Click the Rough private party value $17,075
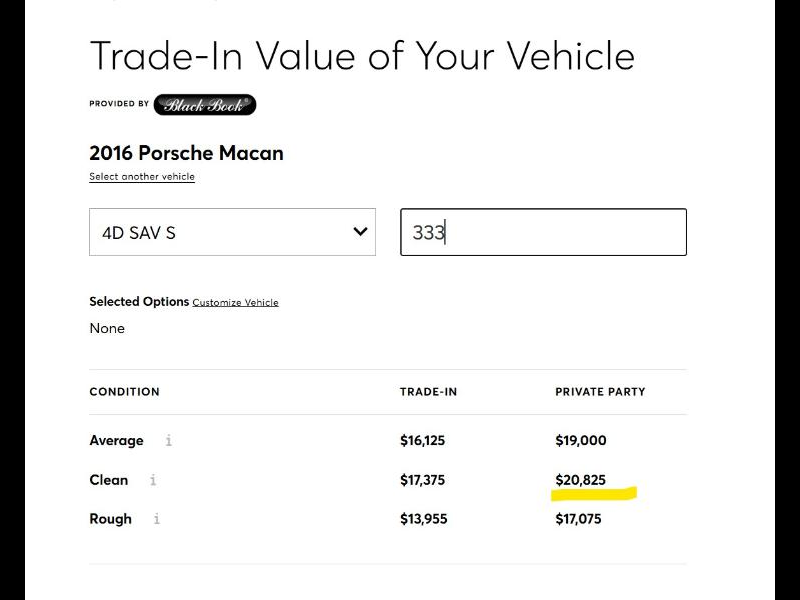This screenshot has height=600, width=800. (580, 519)
